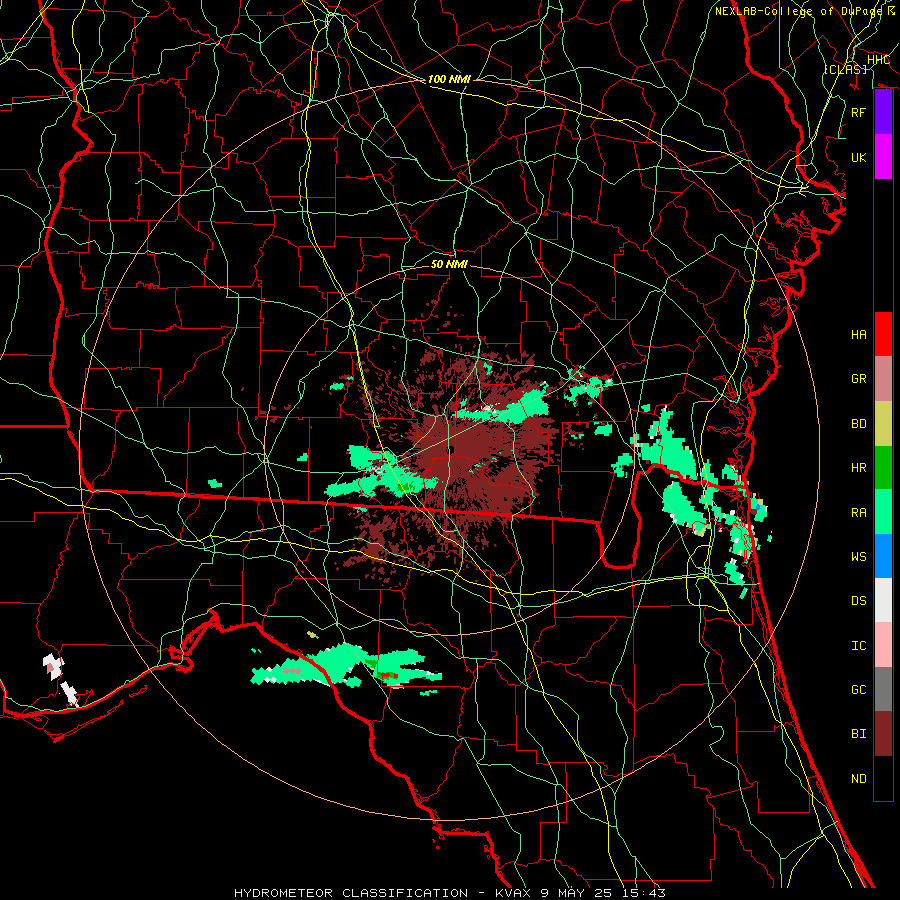Click the 9 MAY 25 date text
This screenshot has width=900, height=900.
coord(577,893)
